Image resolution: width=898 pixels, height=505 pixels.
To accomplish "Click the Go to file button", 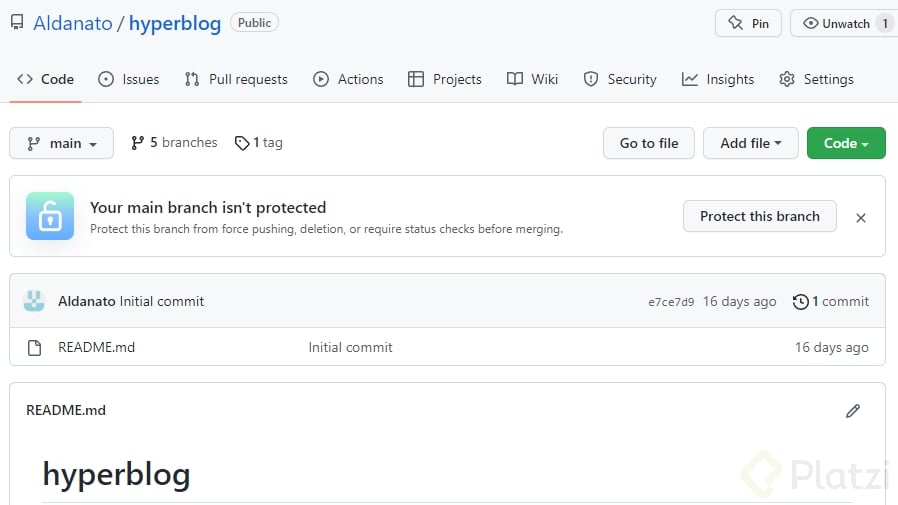I will pos(649,143).
